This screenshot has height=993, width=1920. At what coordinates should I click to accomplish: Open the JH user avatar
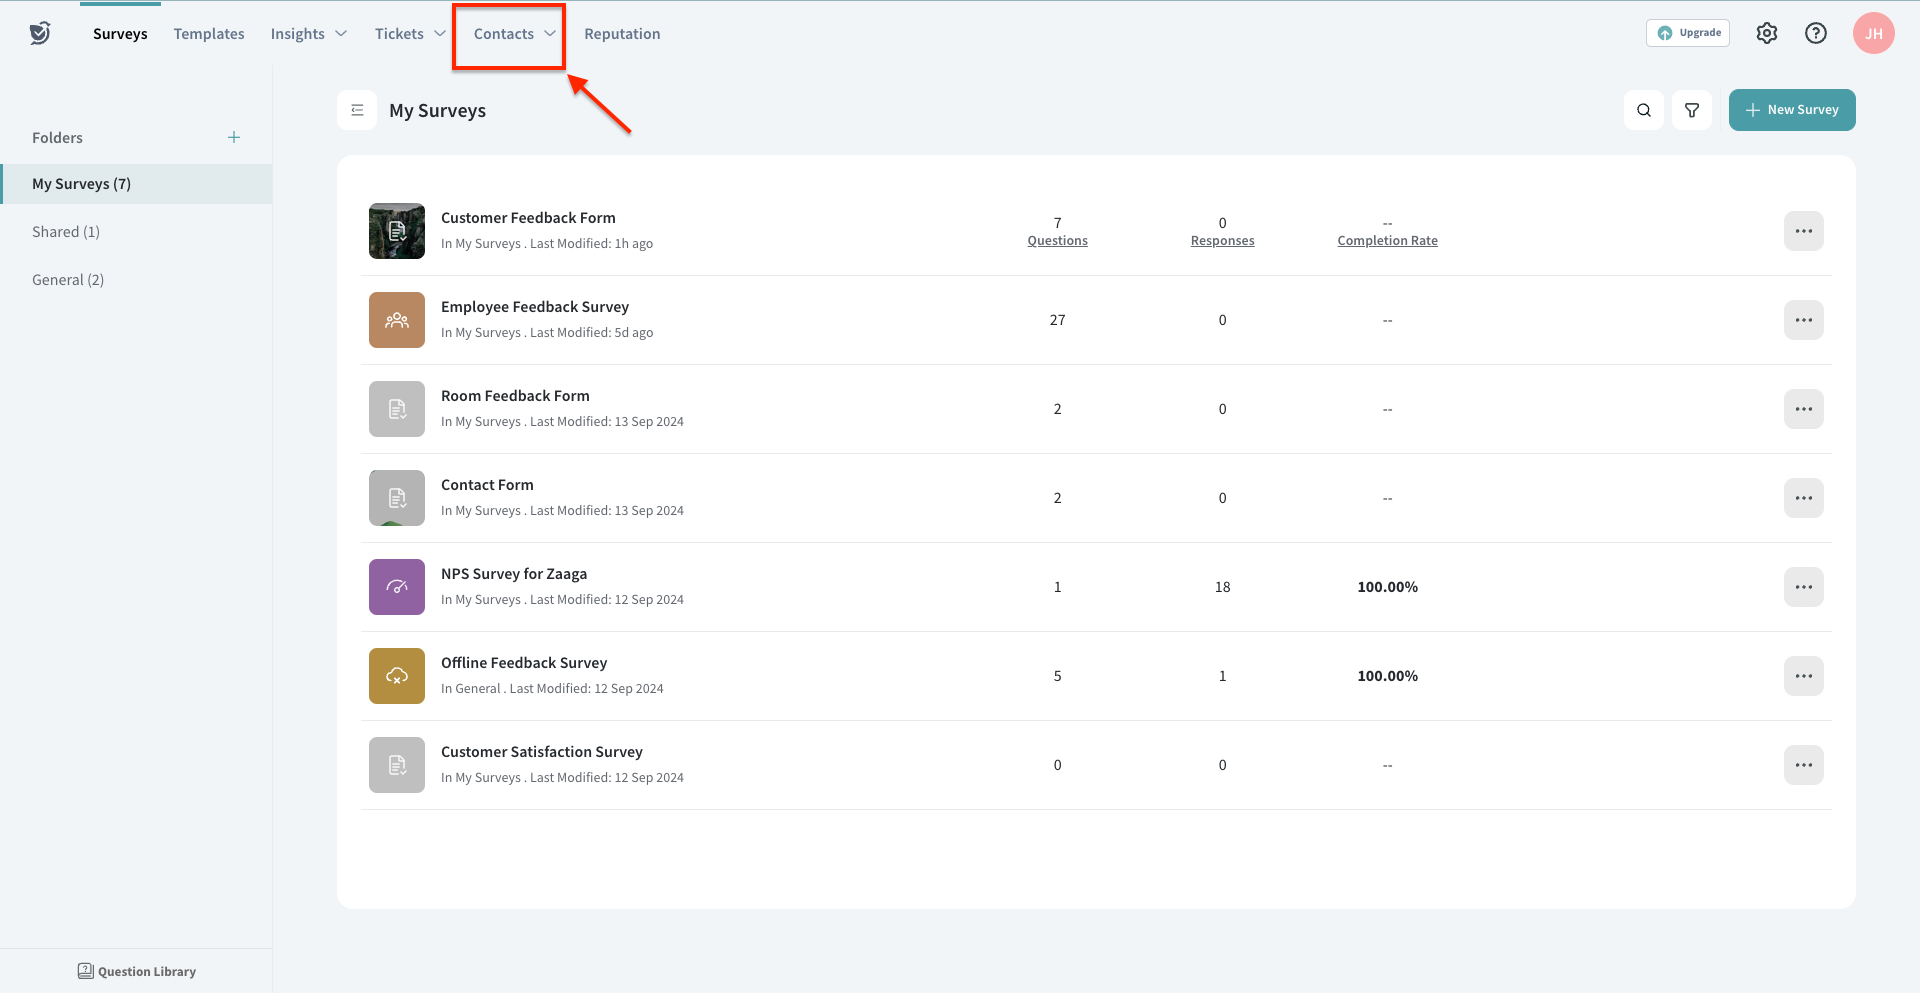coord(1873,33)
